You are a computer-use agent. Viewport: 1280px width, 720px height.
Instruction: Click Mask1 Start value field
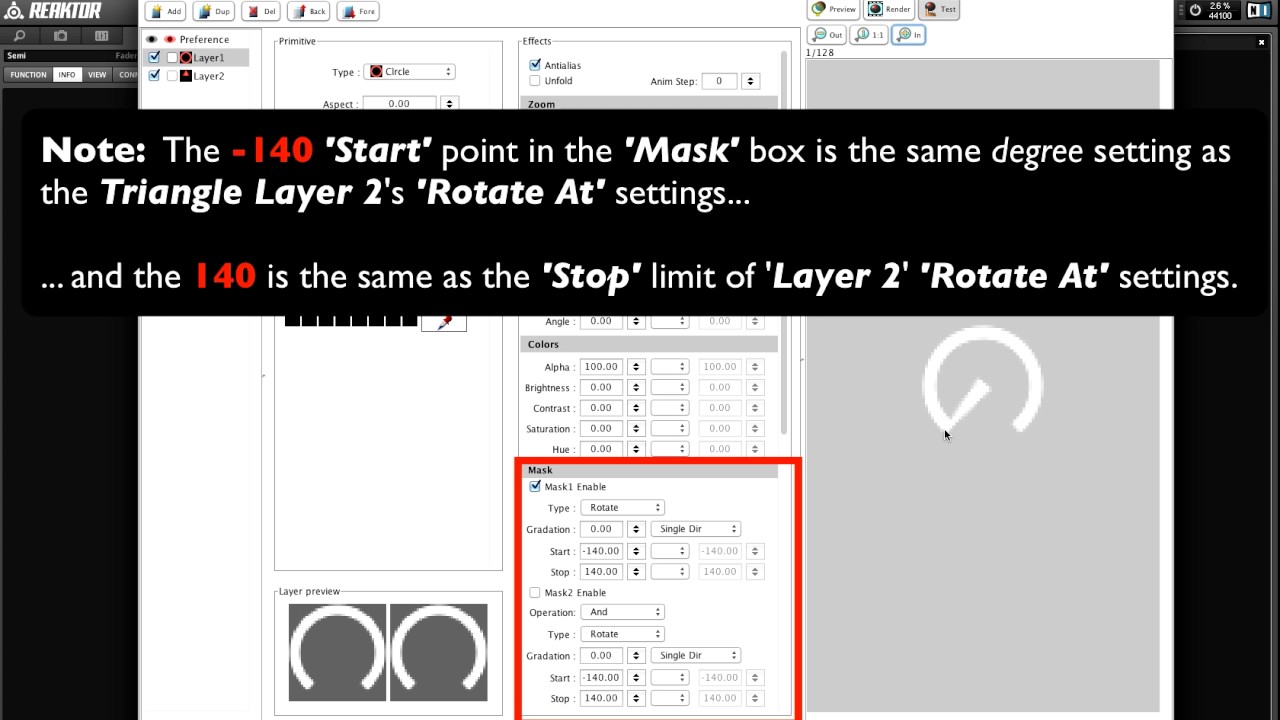coord(601,551)
